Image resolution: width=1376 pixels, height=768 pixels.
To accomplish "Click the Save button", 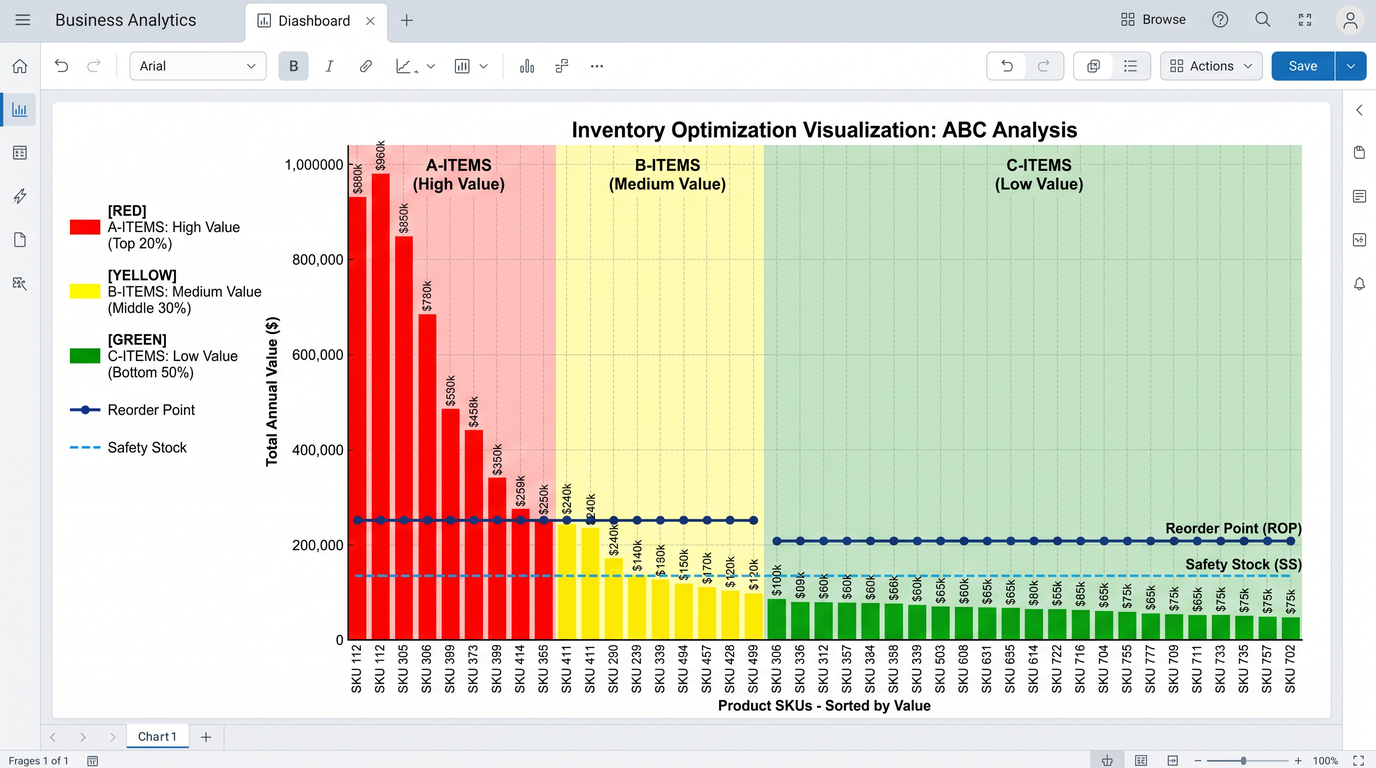I will point(1303,66).
